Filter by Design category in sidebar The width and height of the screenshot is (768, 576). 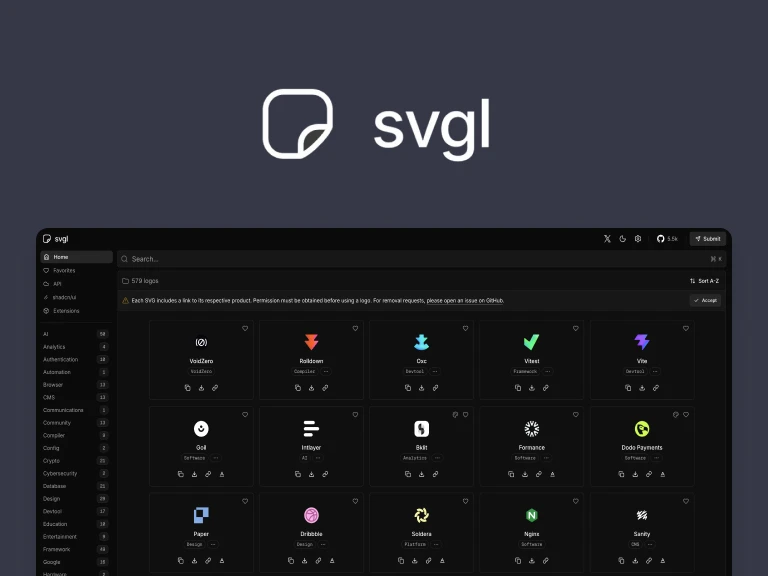tap(75, 499)
